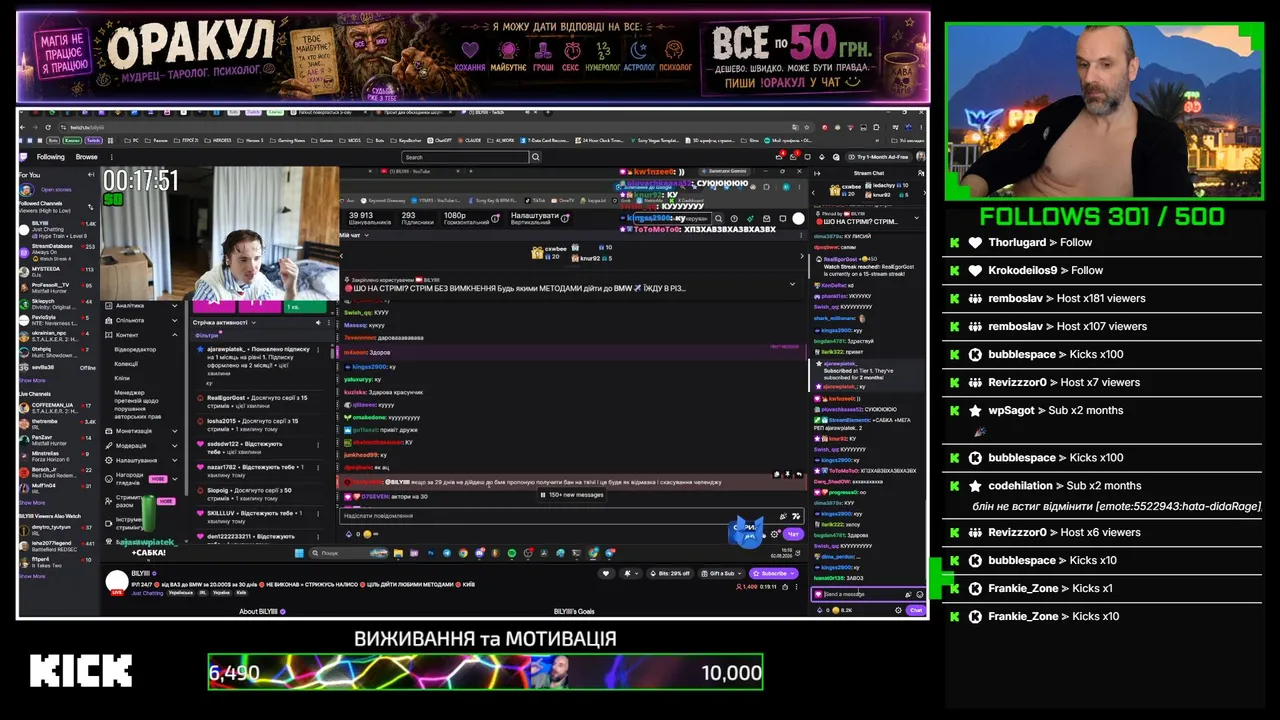Screen dimensions: 1280x720
Task: Open the Browse tab
Action: pos(87,157)
